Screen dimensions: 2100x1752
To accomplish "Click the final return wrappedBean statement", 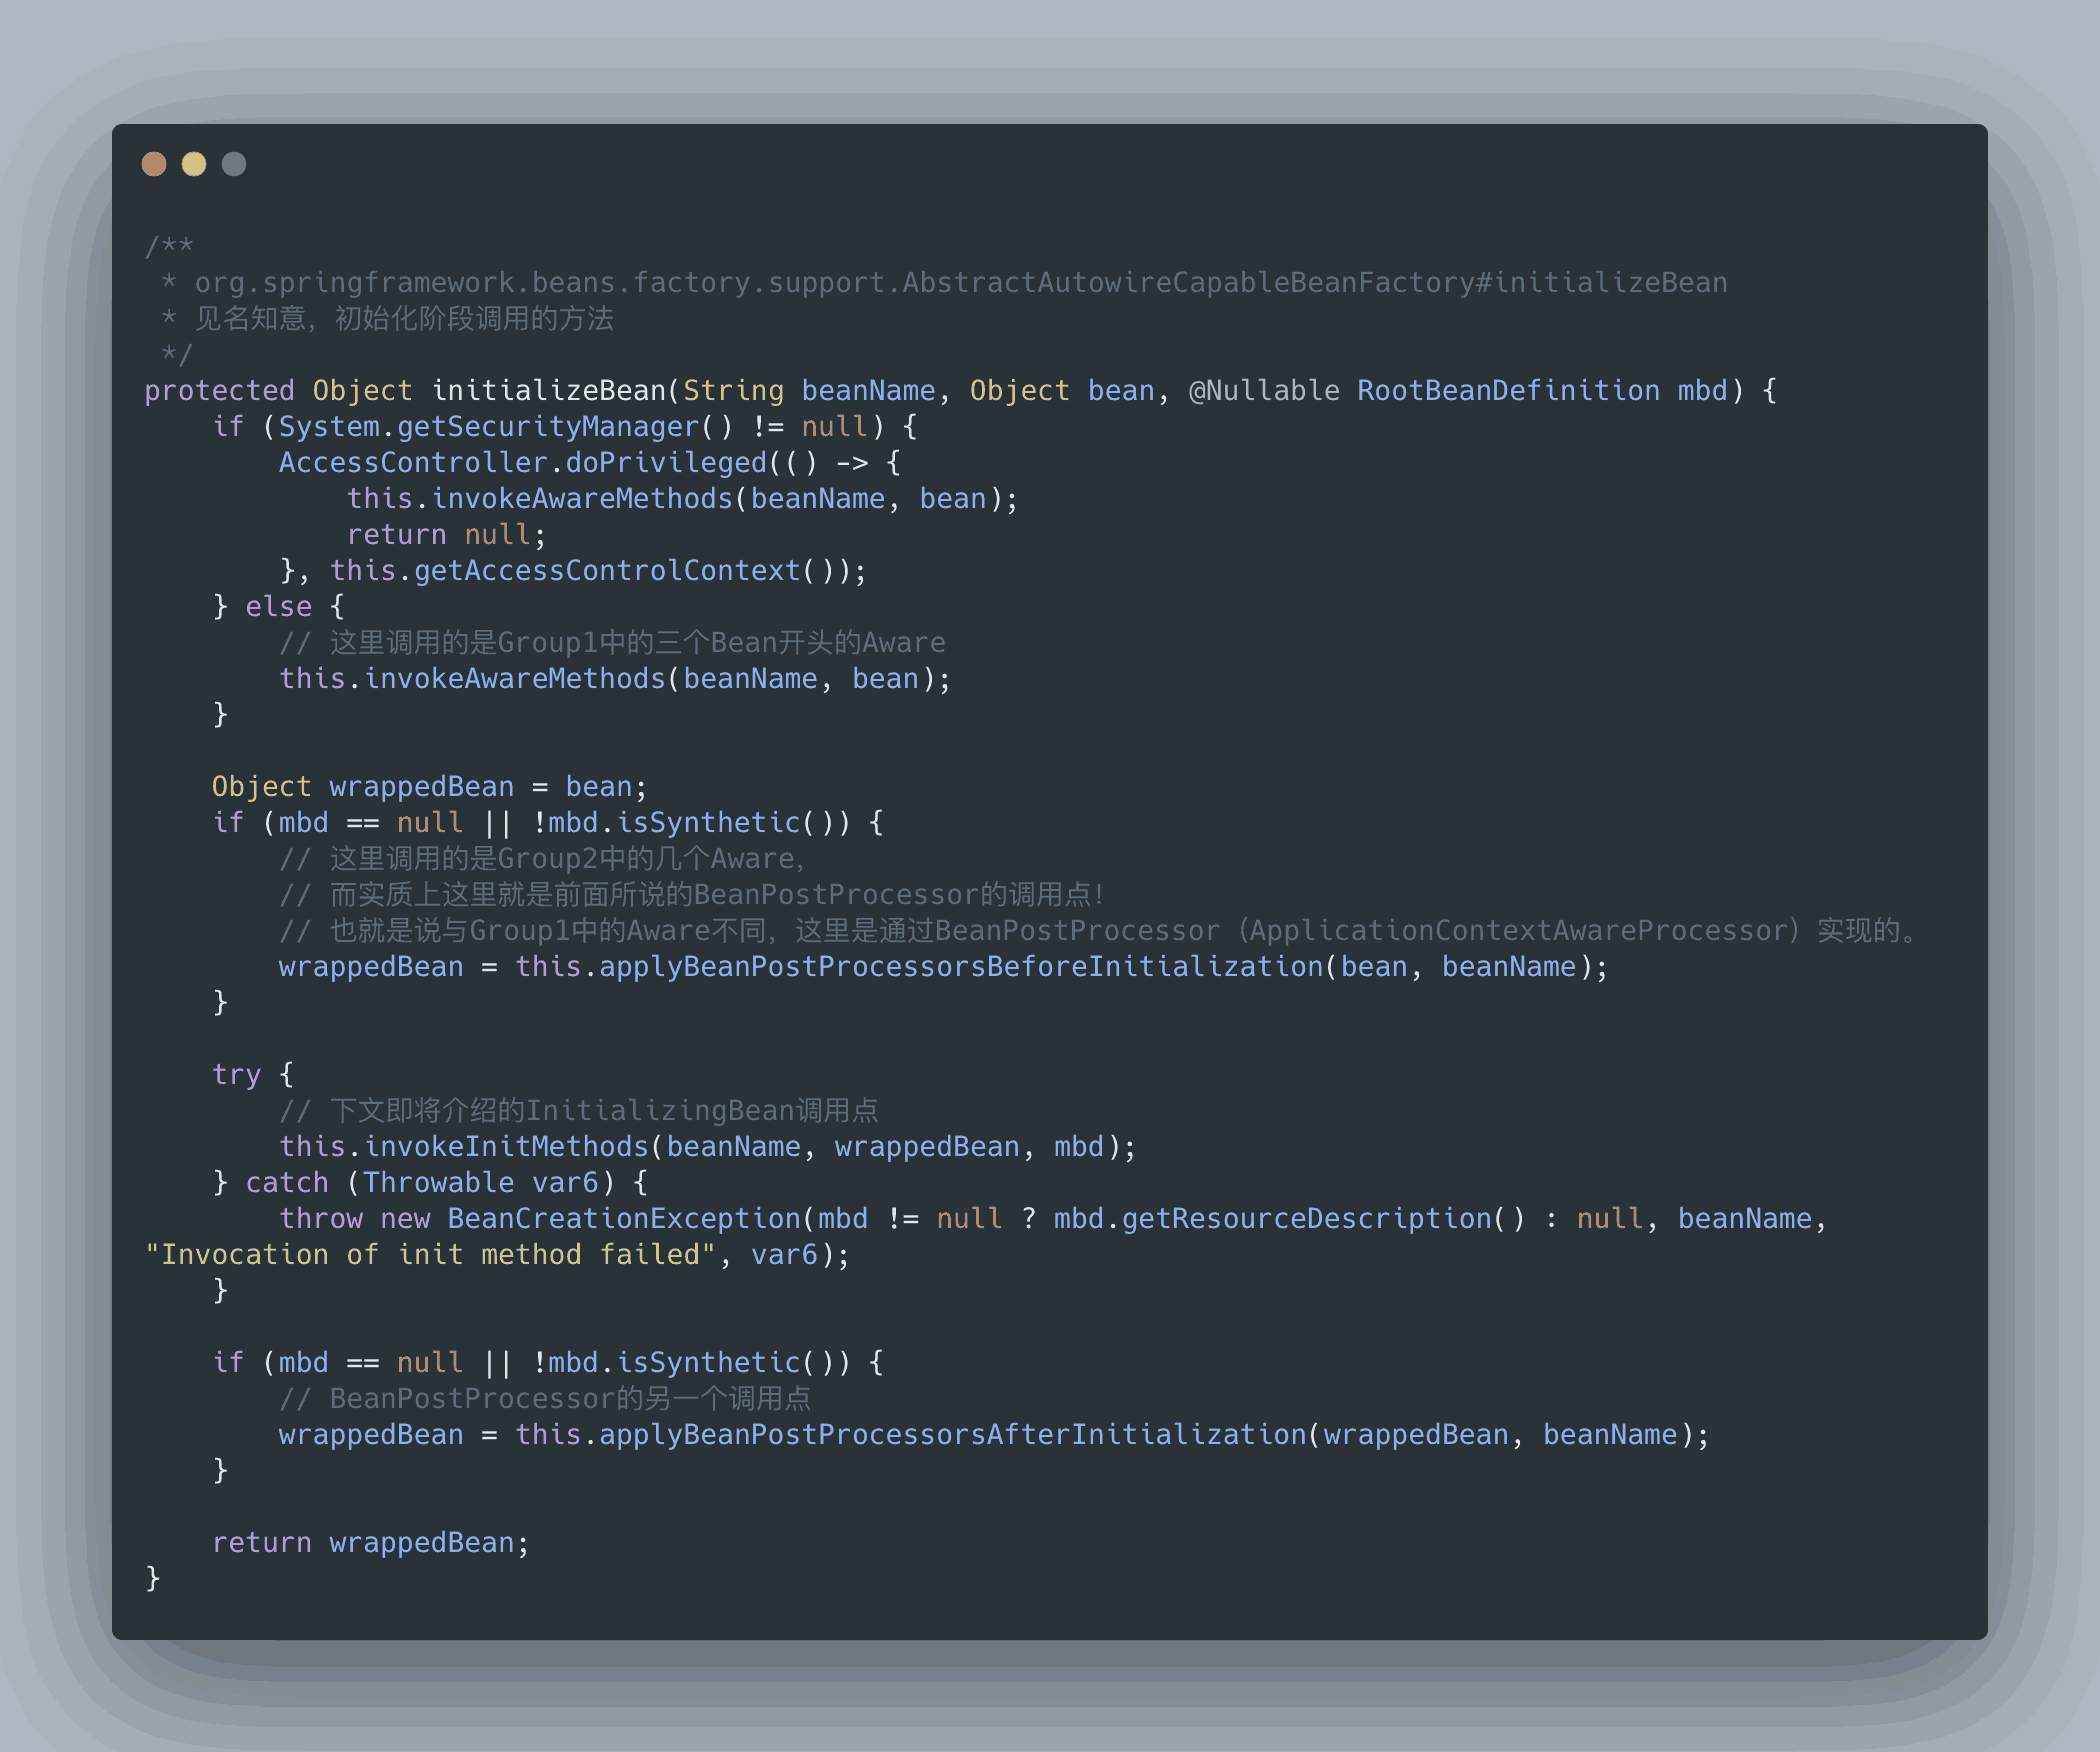I will pos(370,1543).
